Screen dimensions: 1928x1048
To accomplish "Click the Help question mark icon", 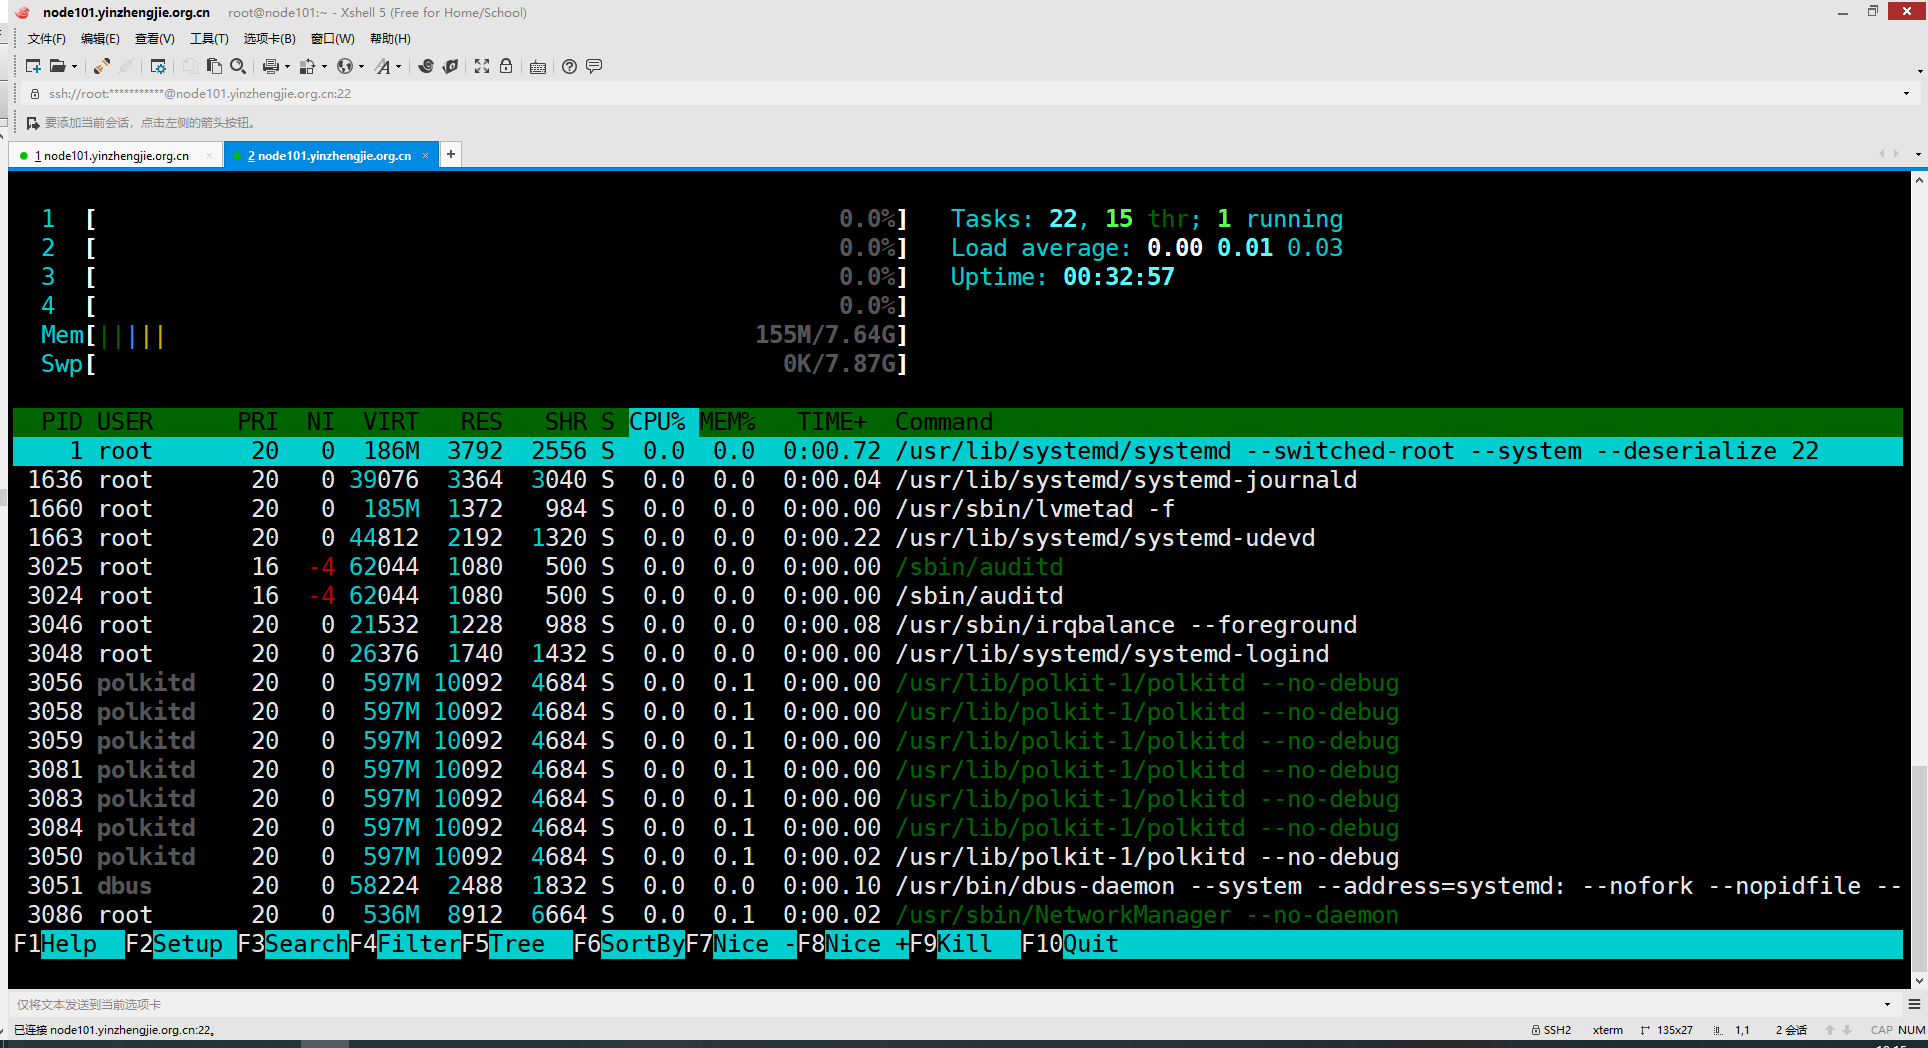I will click(x=570, y=66).
